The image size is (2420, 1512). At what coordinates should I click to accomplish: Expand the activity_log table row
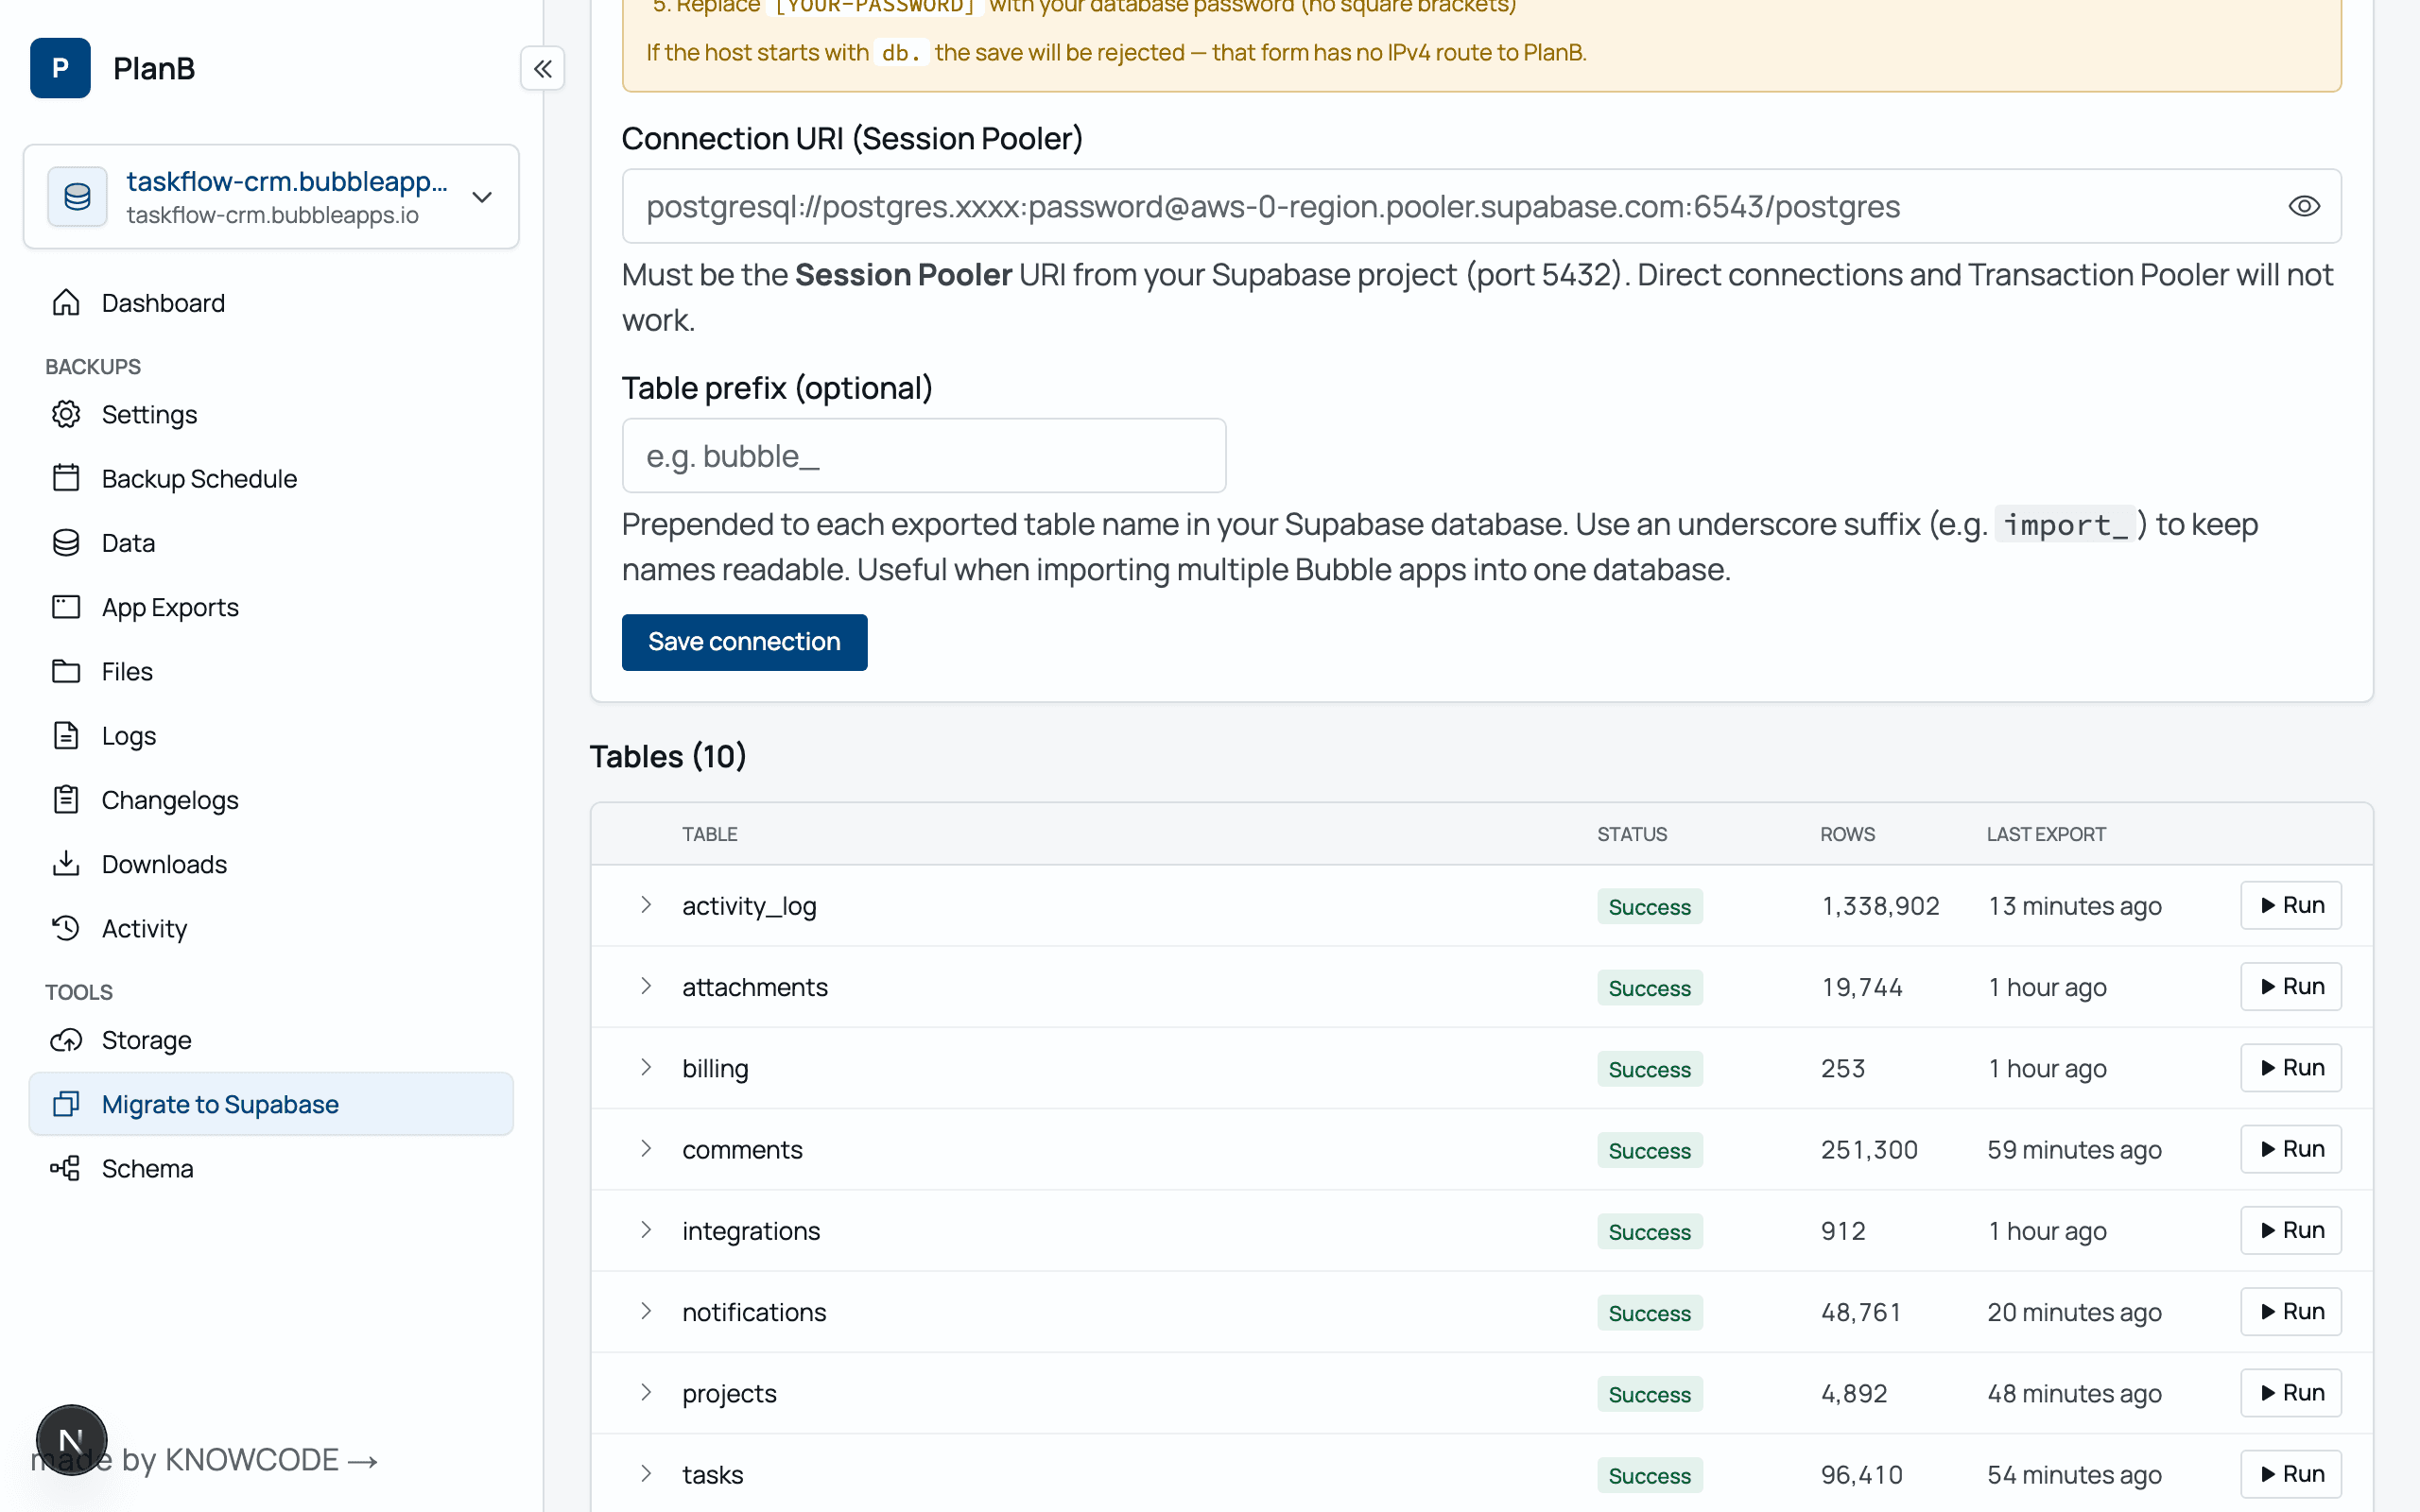coord(646,905)
